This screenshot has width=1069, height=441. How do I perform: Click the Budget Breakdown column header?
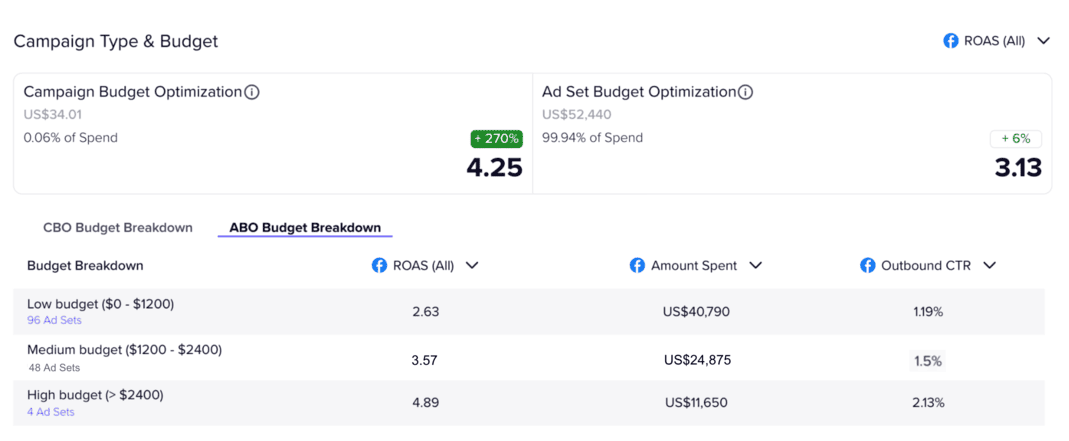85,266
